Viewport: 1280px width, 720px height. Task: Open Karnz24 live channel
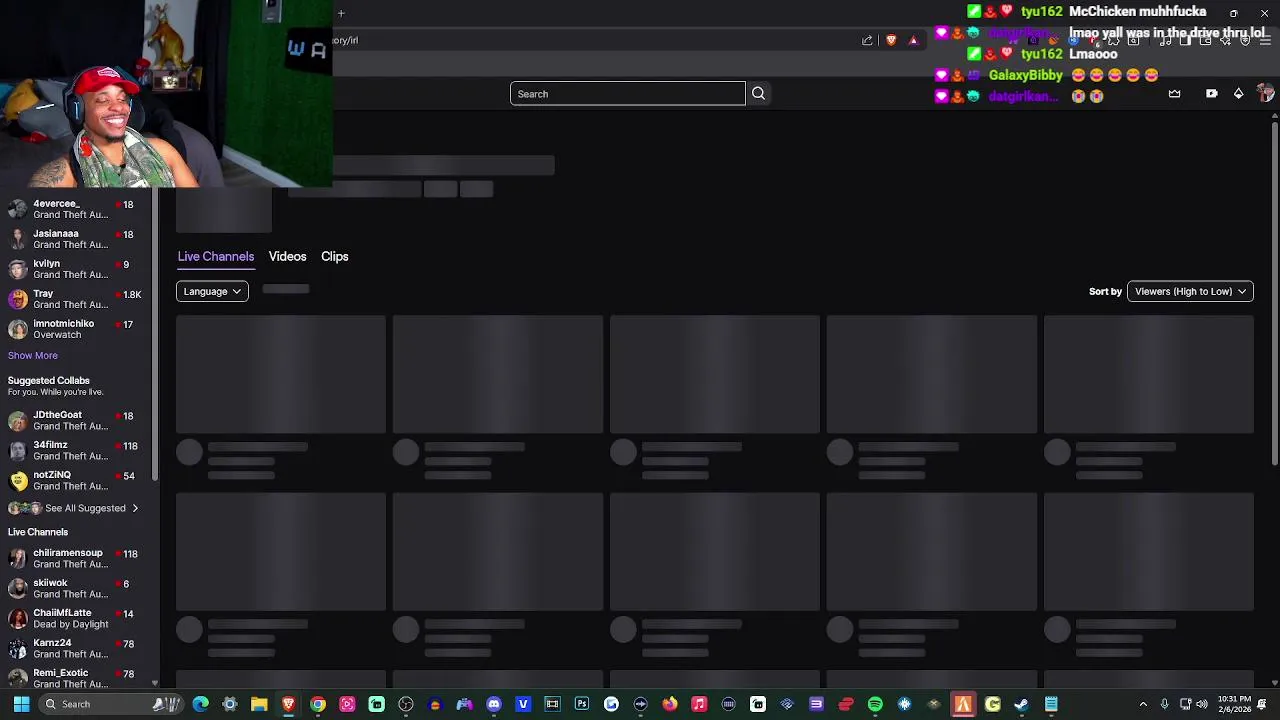tap(76, 648)
